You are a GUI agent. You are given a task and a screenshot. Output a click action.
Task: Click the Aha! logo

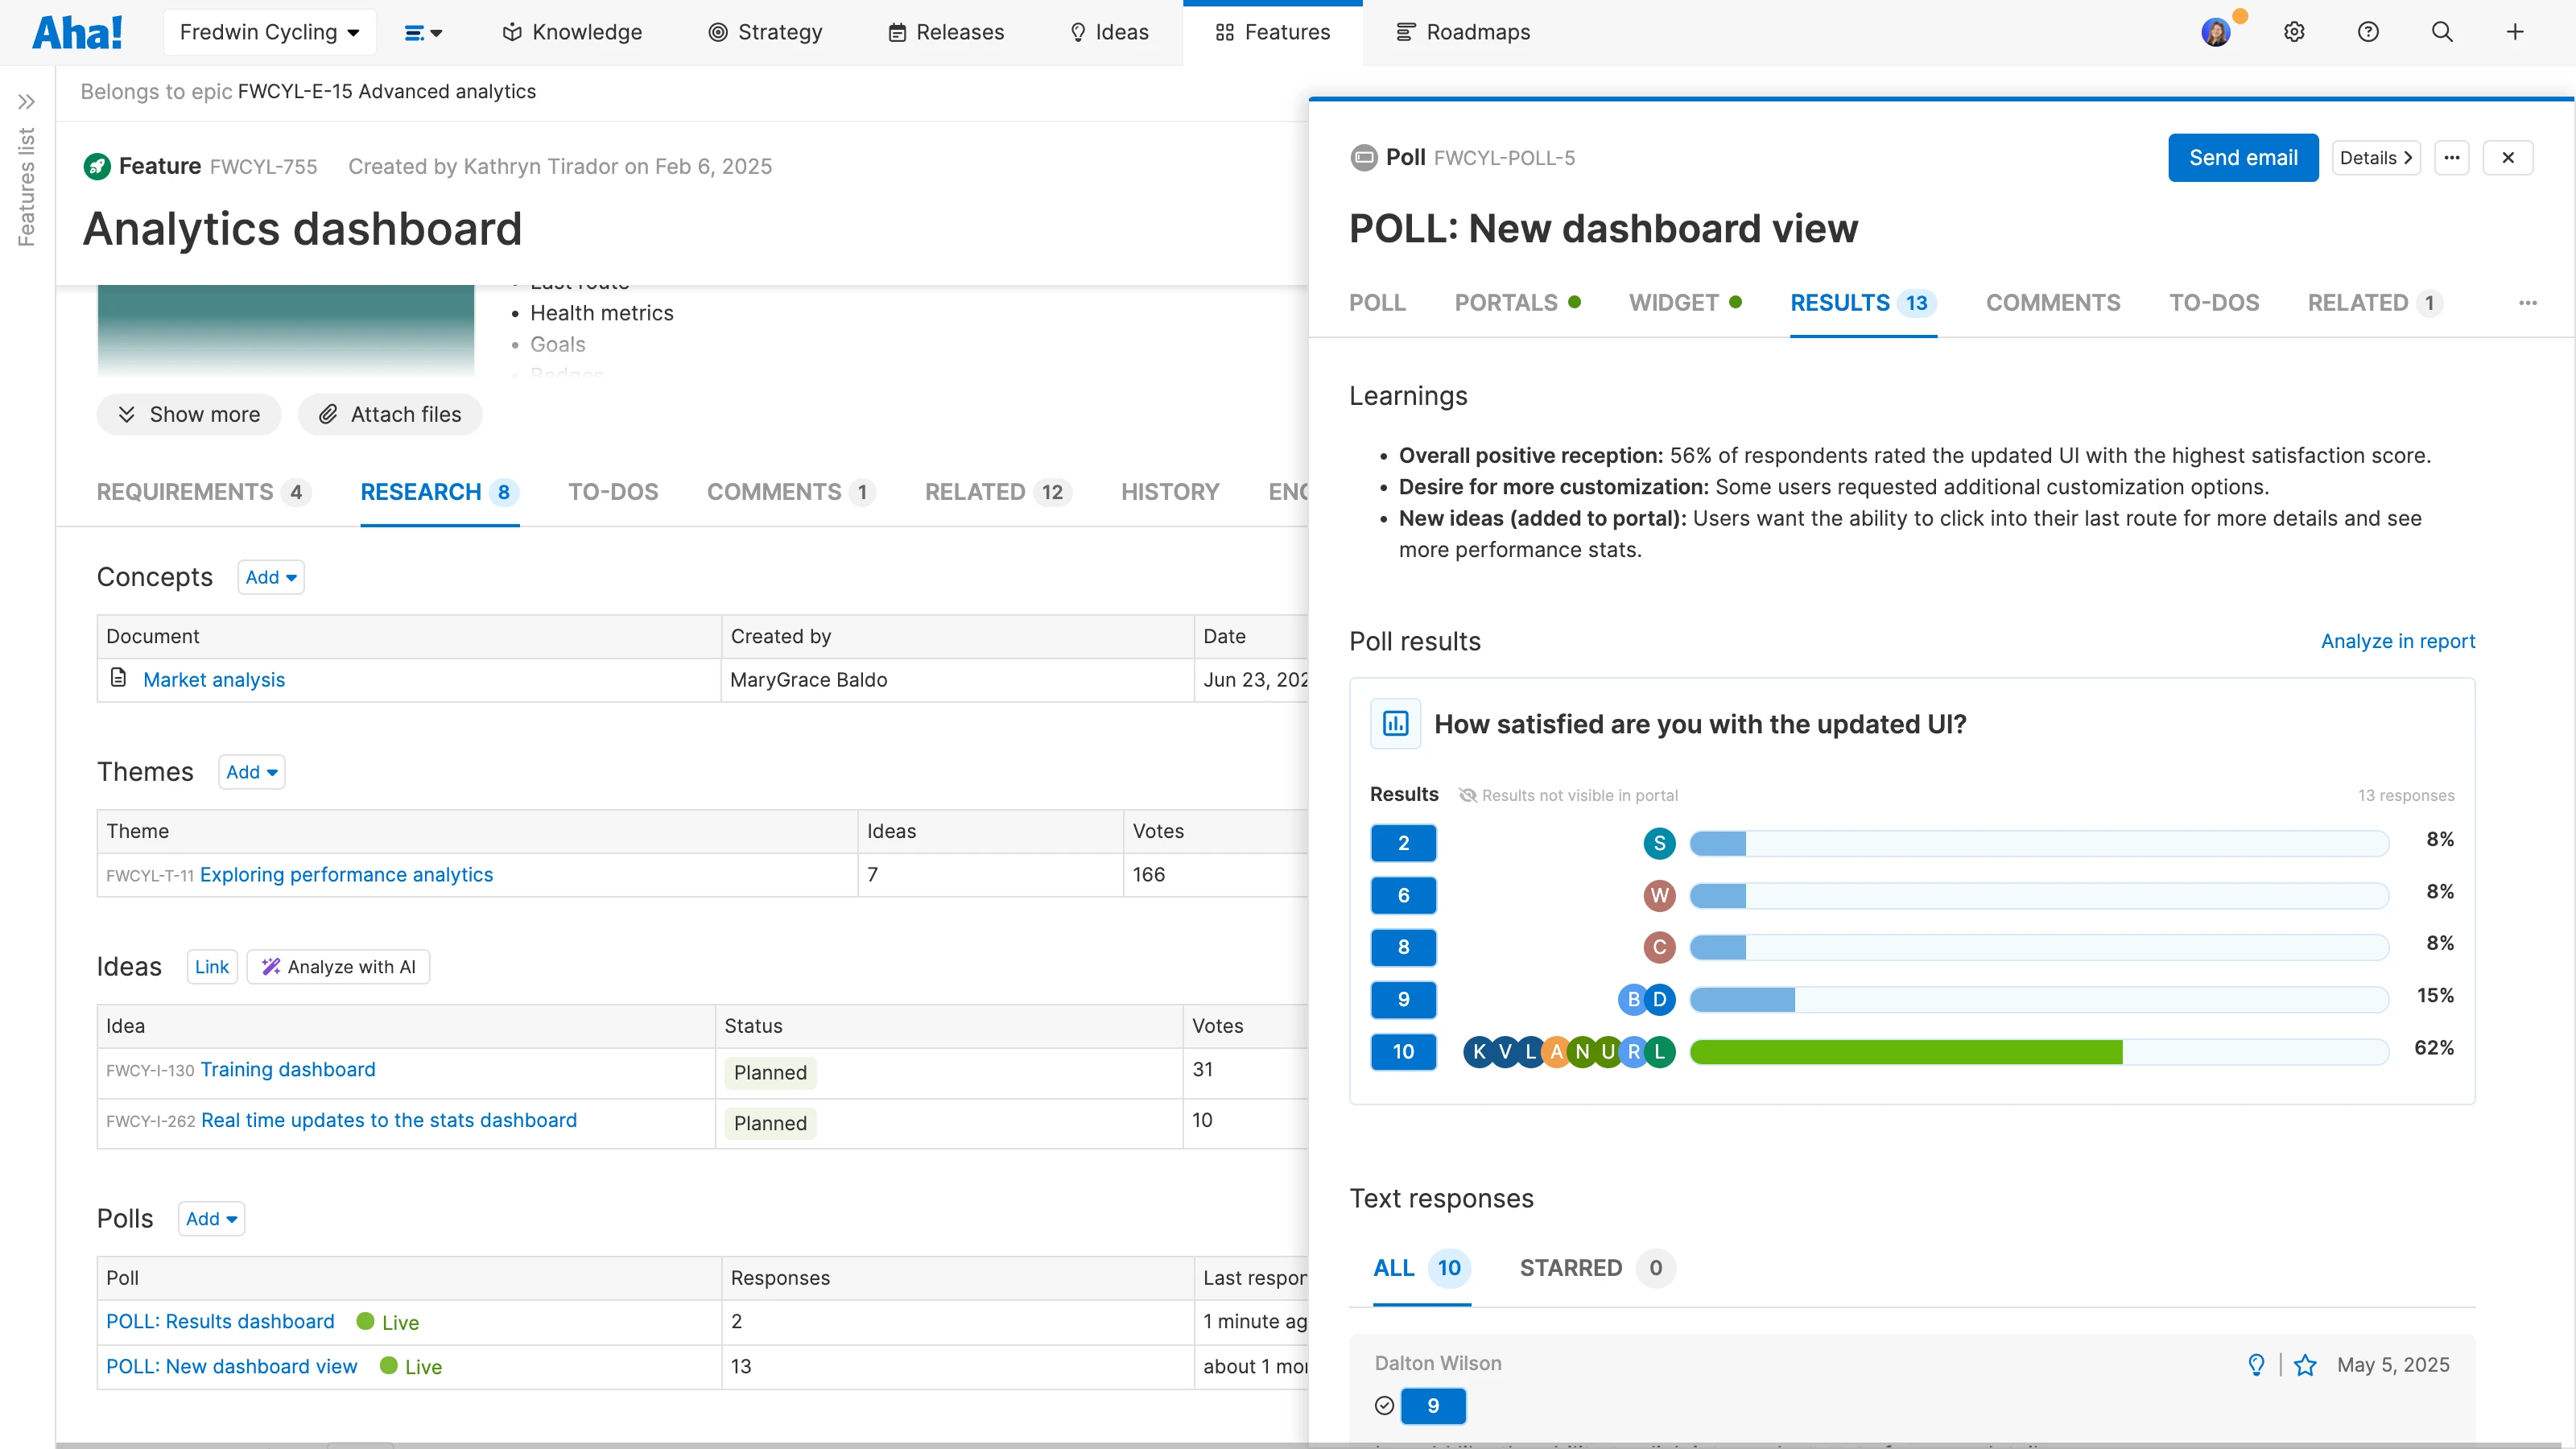(x=78, y=31)
